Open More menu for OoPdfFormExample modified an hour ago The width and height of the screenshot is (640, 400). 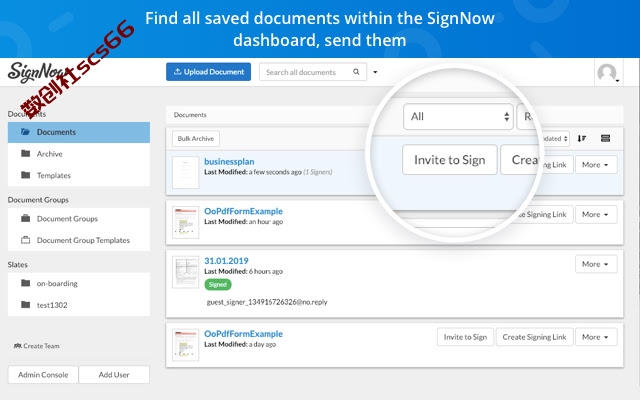coord(596,215)
